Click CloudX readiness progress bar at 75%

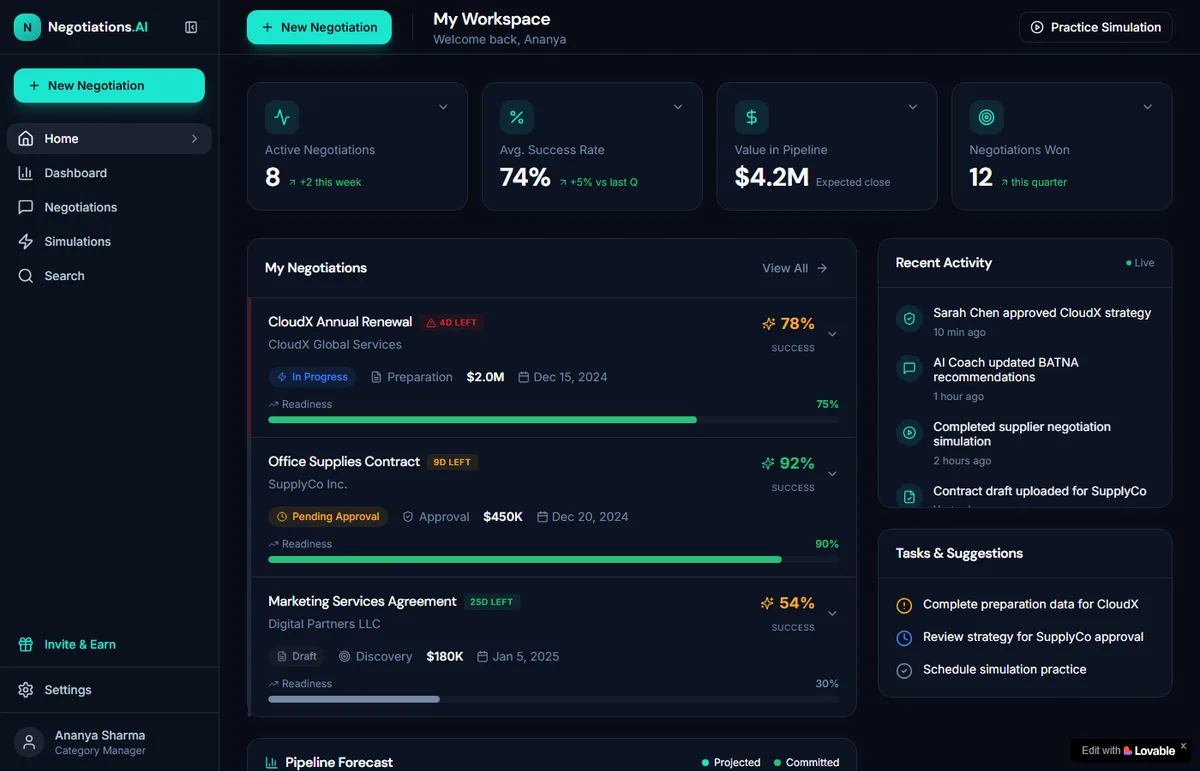click(553, 420)
